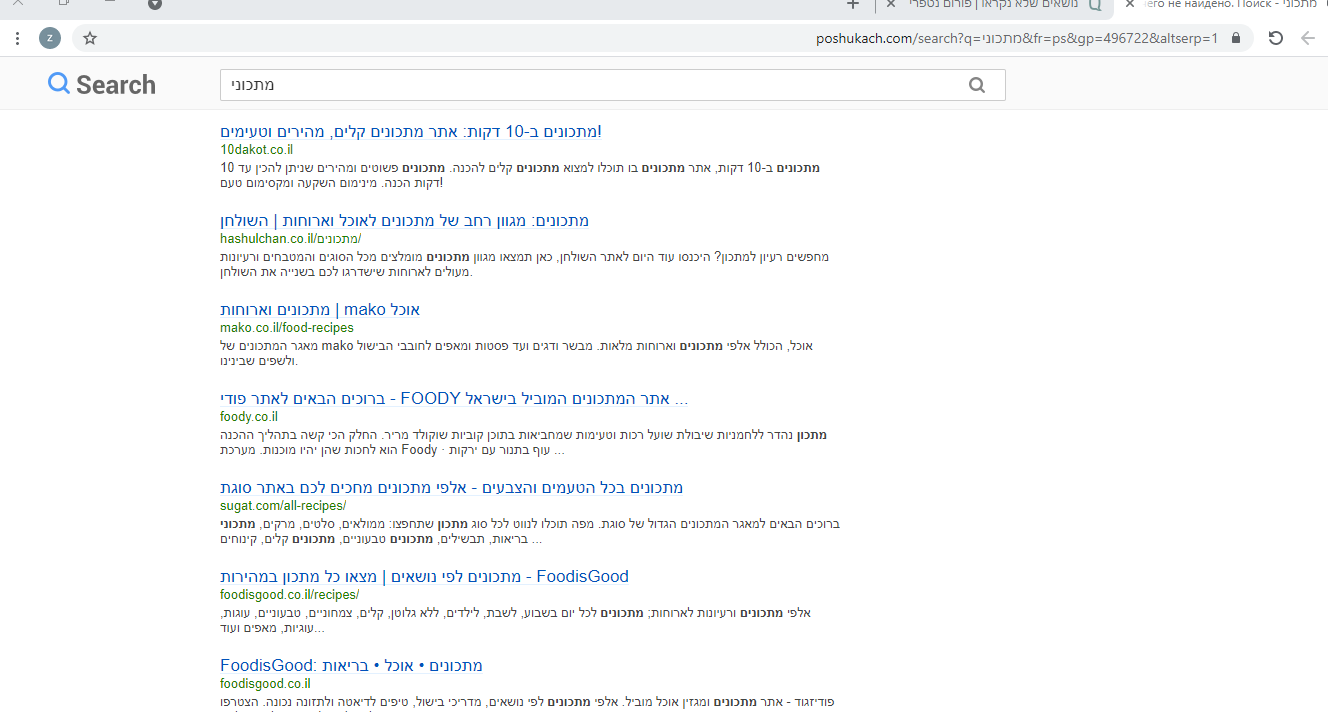Click the profile avatar icon
This screenshot has width=1328, height=712.
coord(50,39)
